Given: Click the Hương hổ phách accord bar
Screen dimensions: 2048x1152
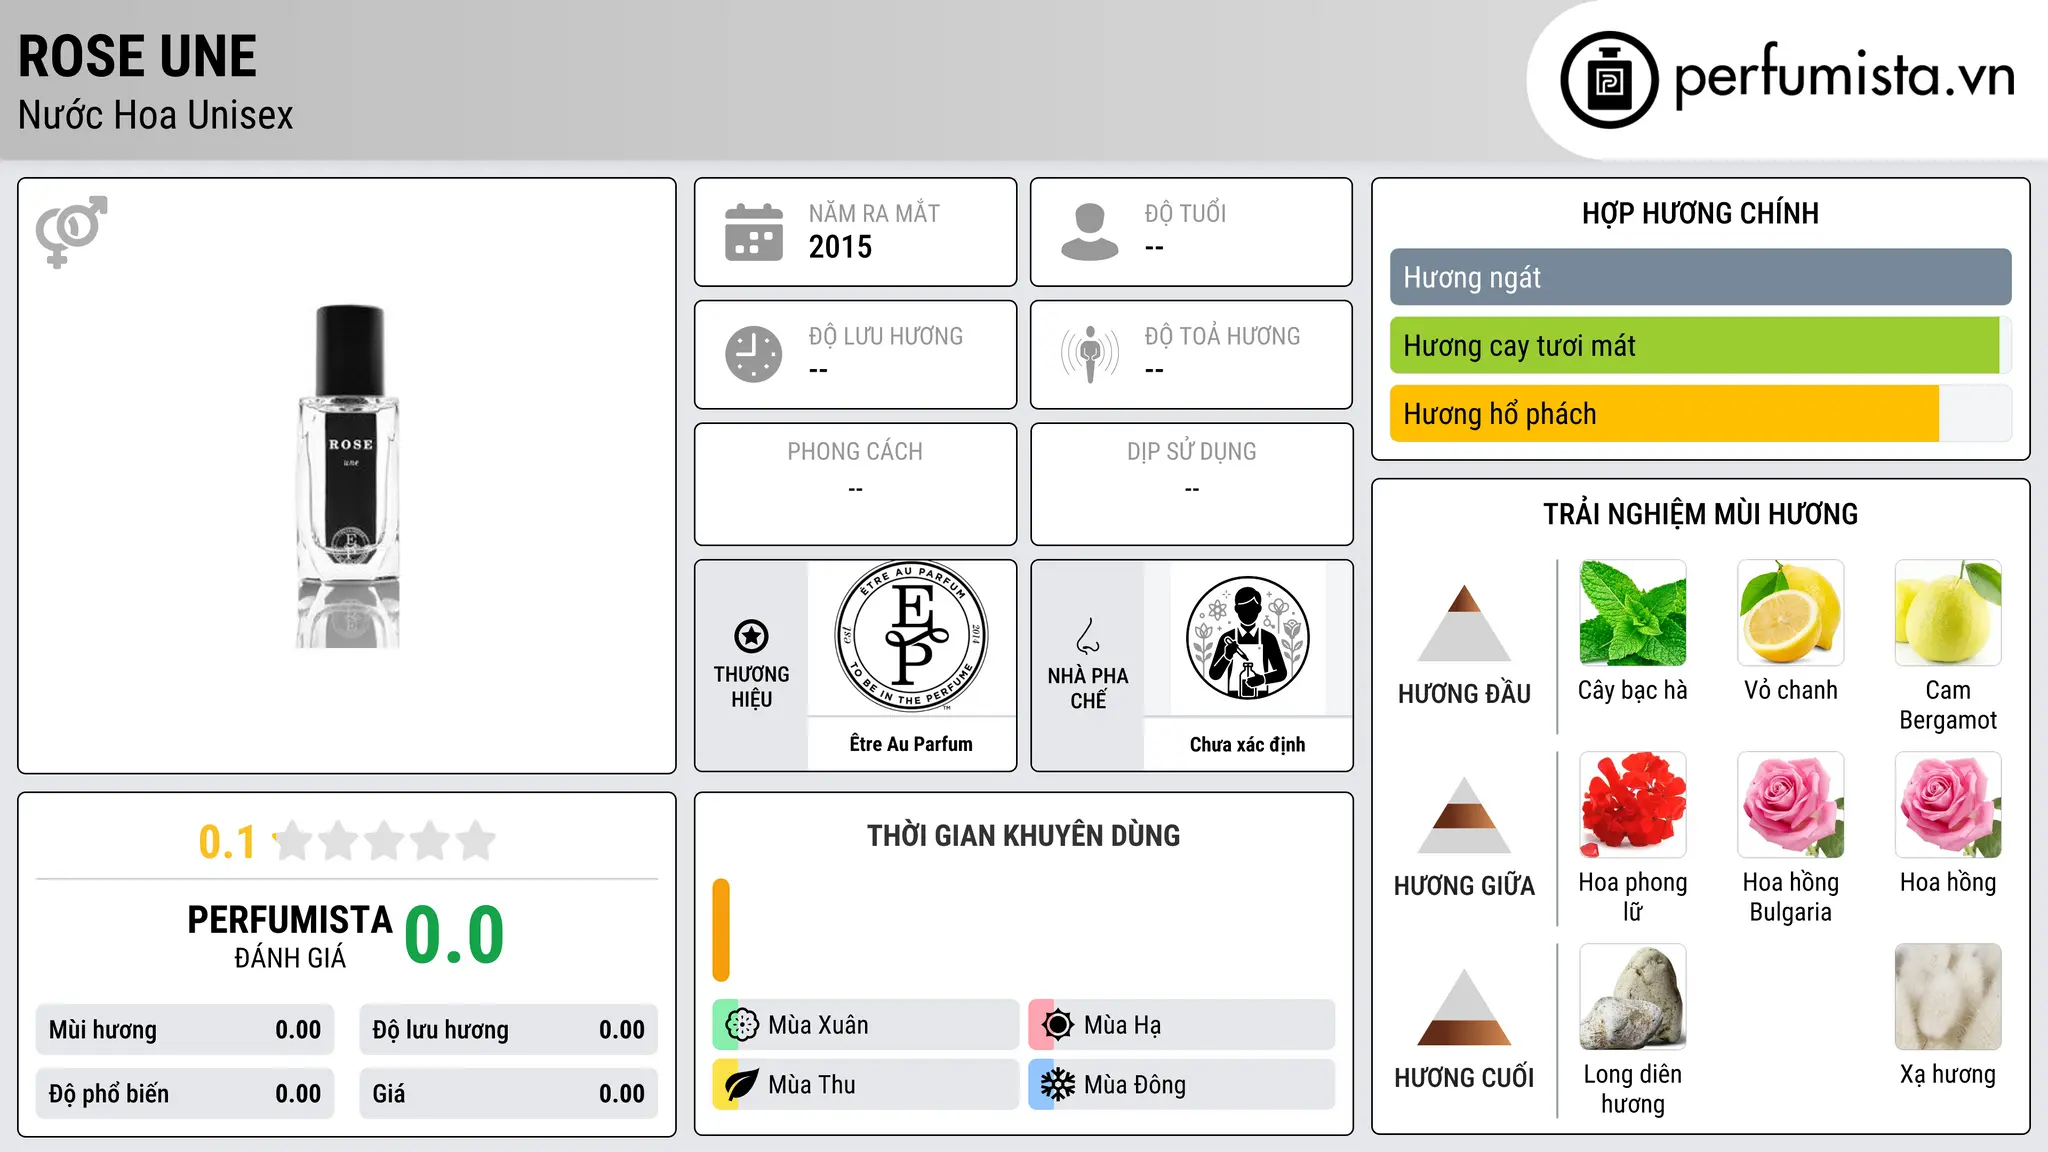Looking at the screenshot, I should point(1701,414).
